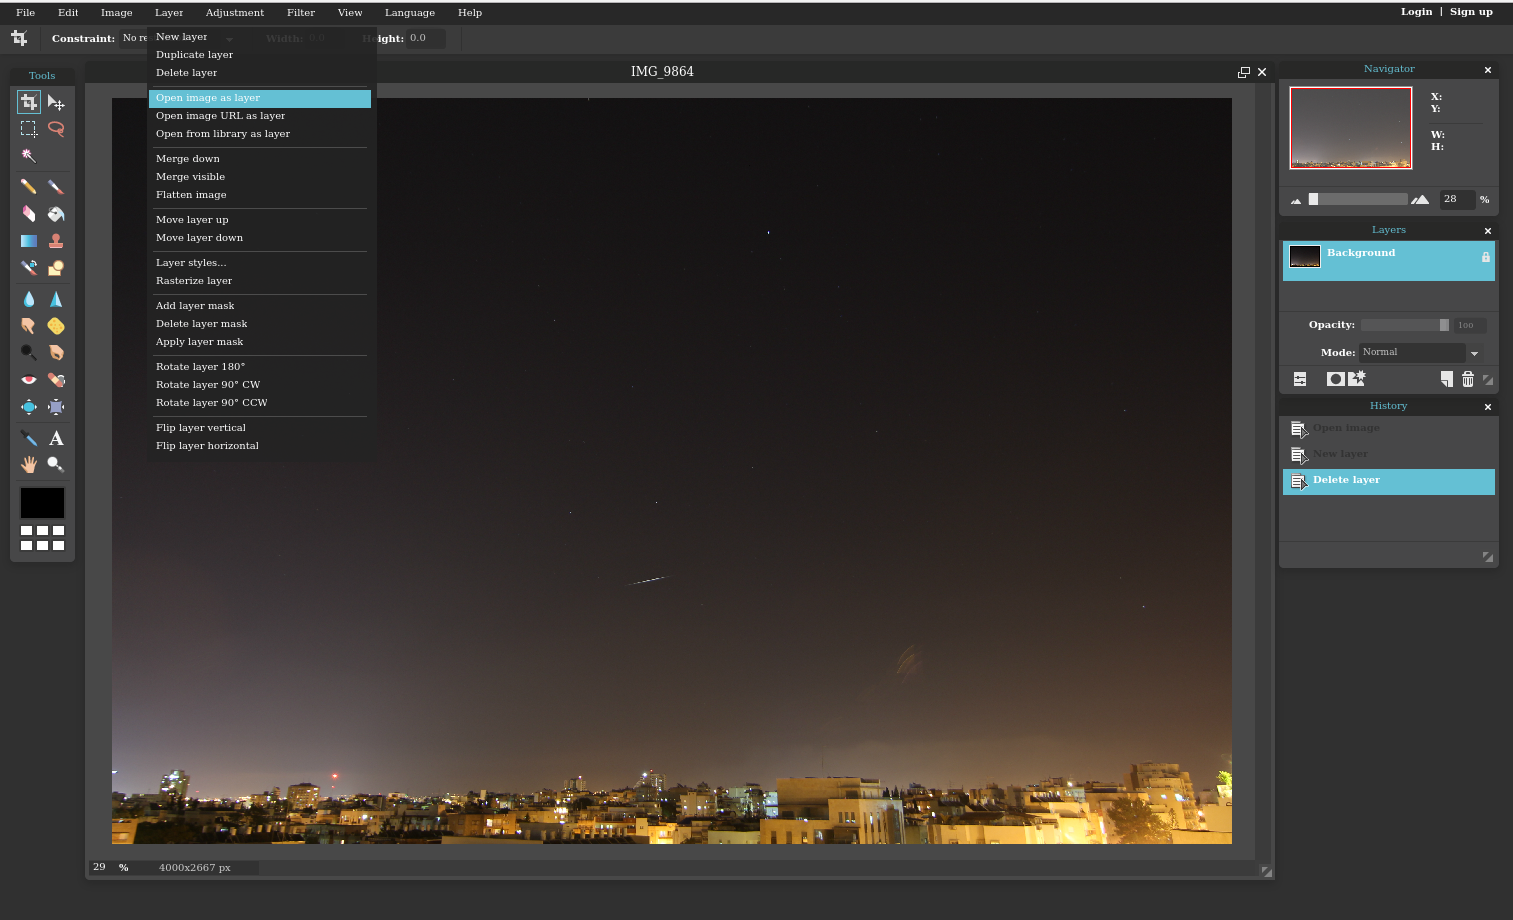The image size is (1513, 920).
Task: Click the canvas zoom percent field
Action: click(100, 868)
